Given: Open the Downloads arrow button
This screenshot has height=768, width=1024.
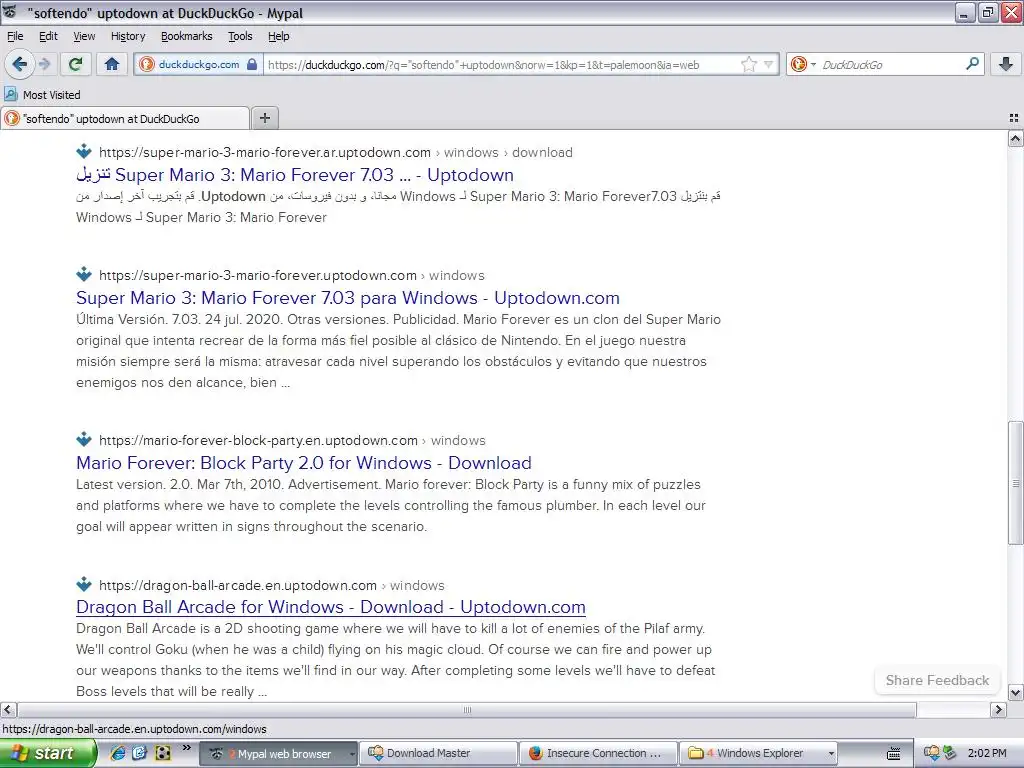Looking at the screenshot, I should [x=1006, y=64].
